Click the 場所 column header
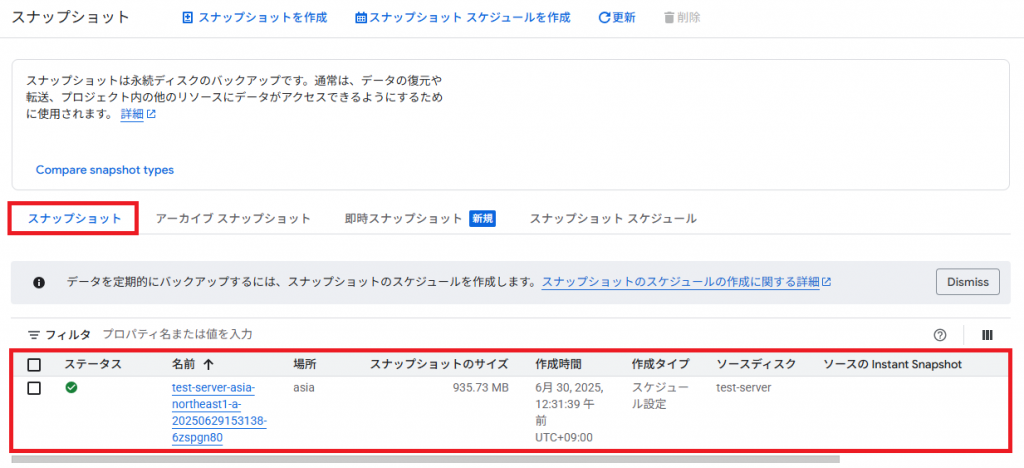Screen dimensions: 1024x468 305,364
